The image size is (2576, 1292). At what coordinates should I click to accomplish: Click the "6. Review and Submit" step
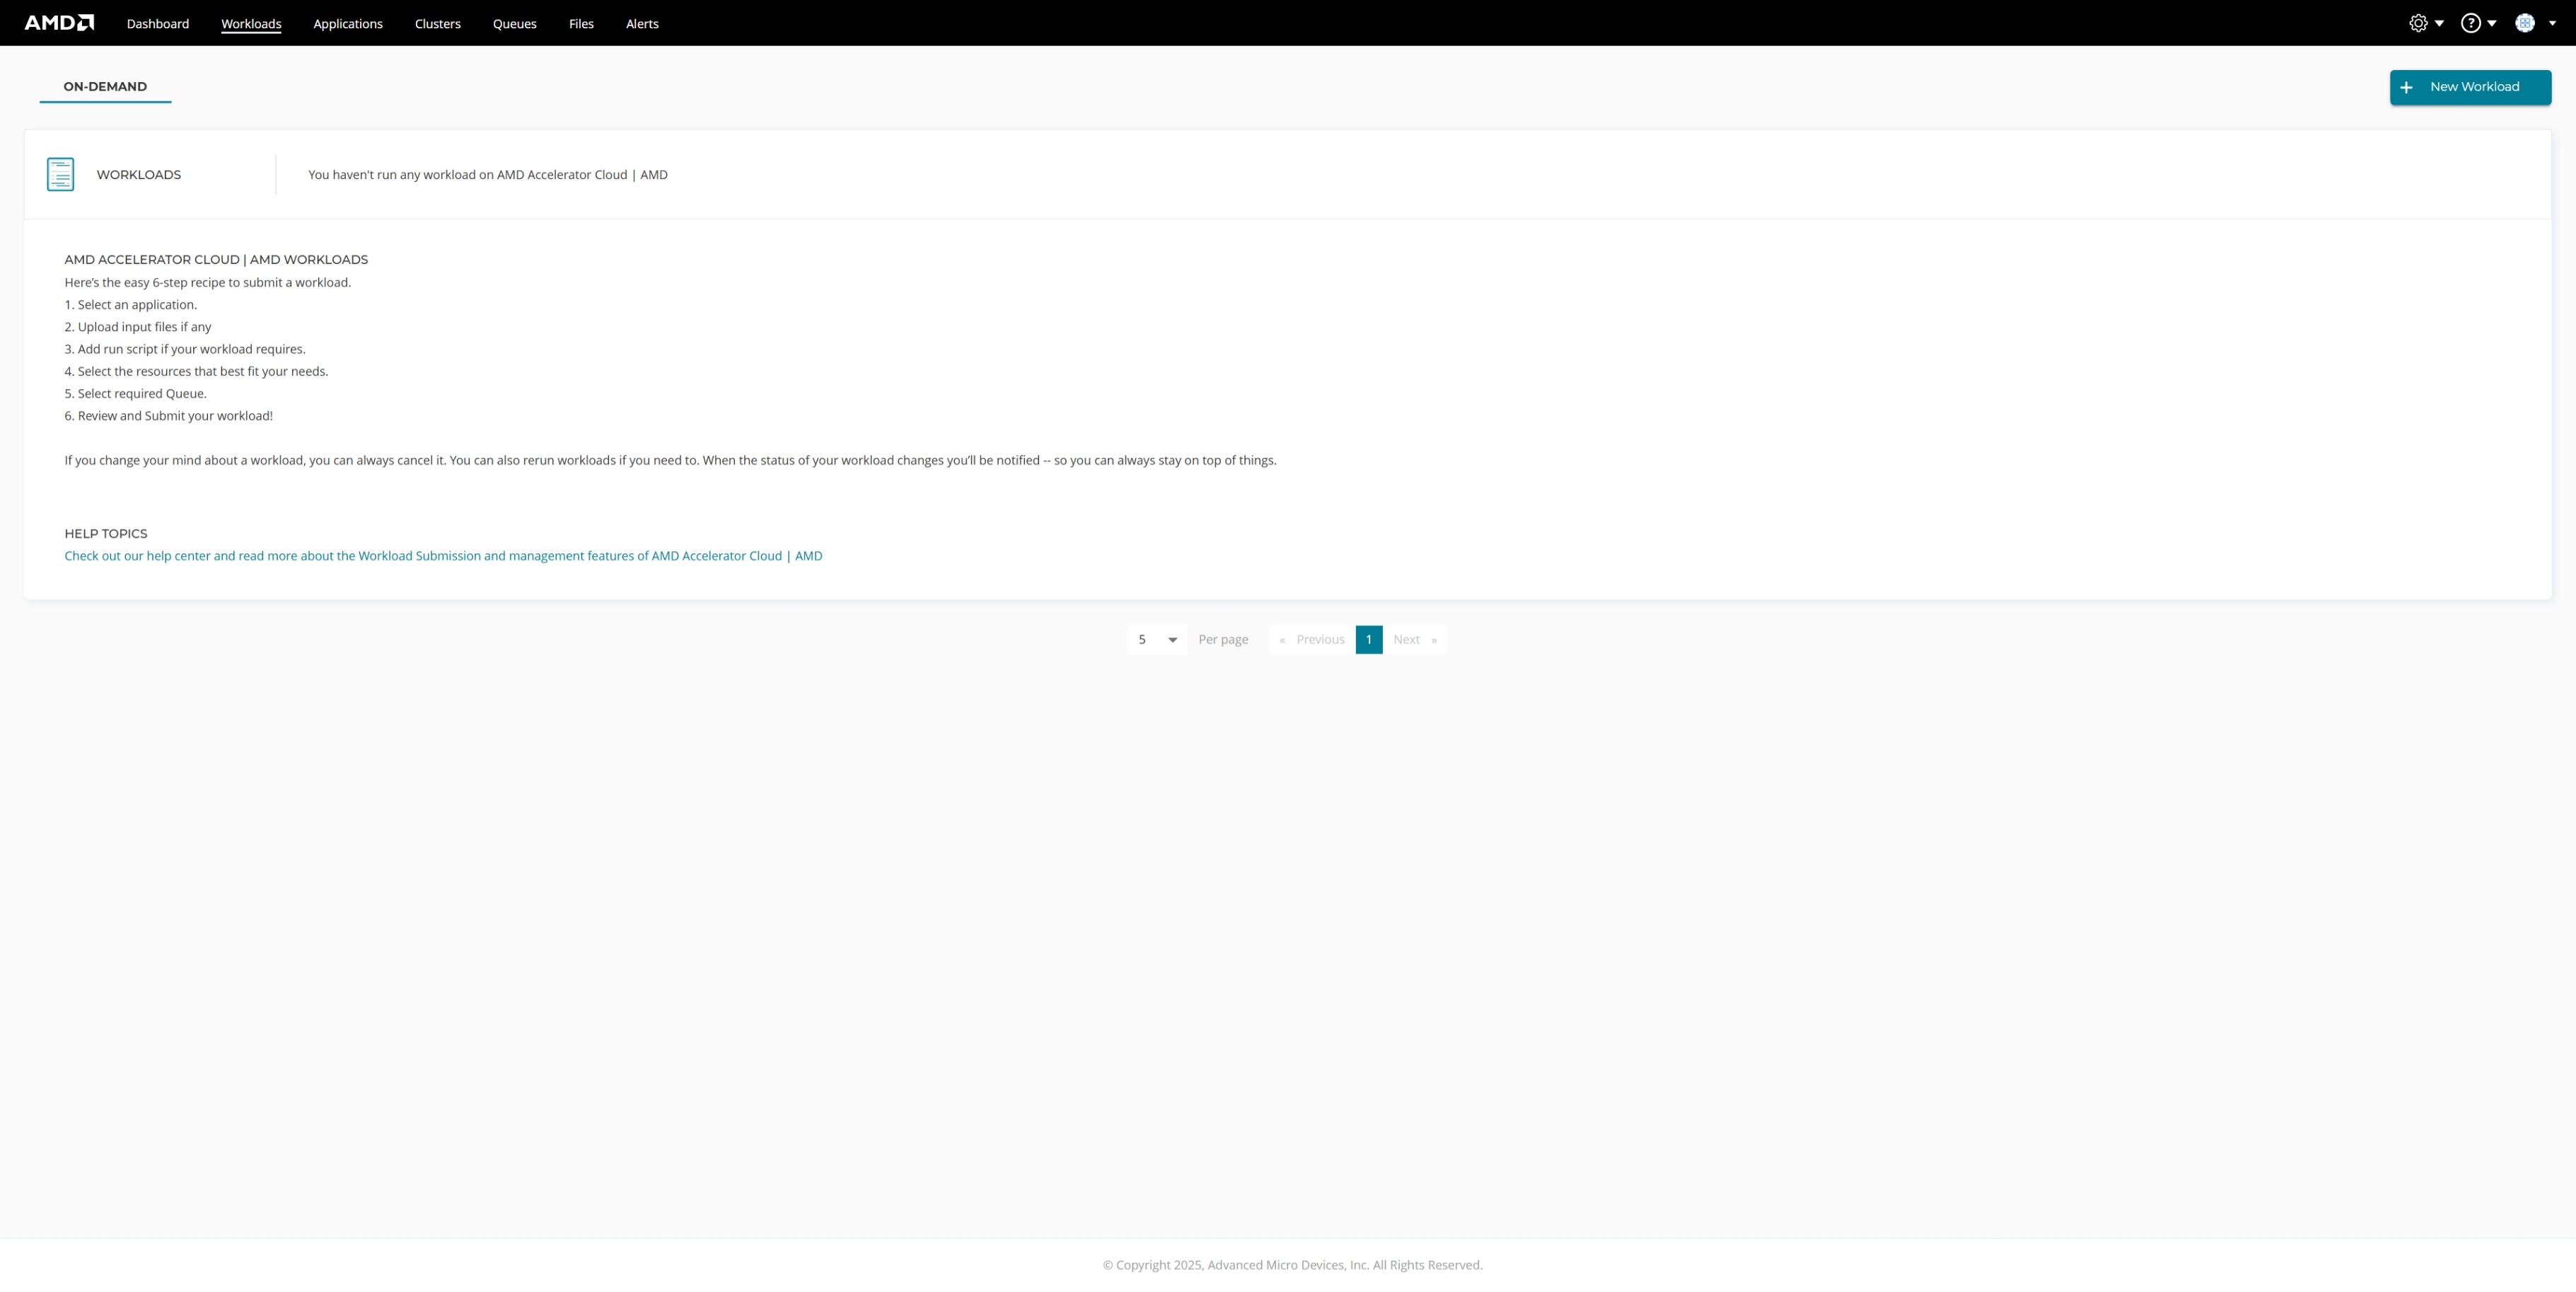[169, 416]
